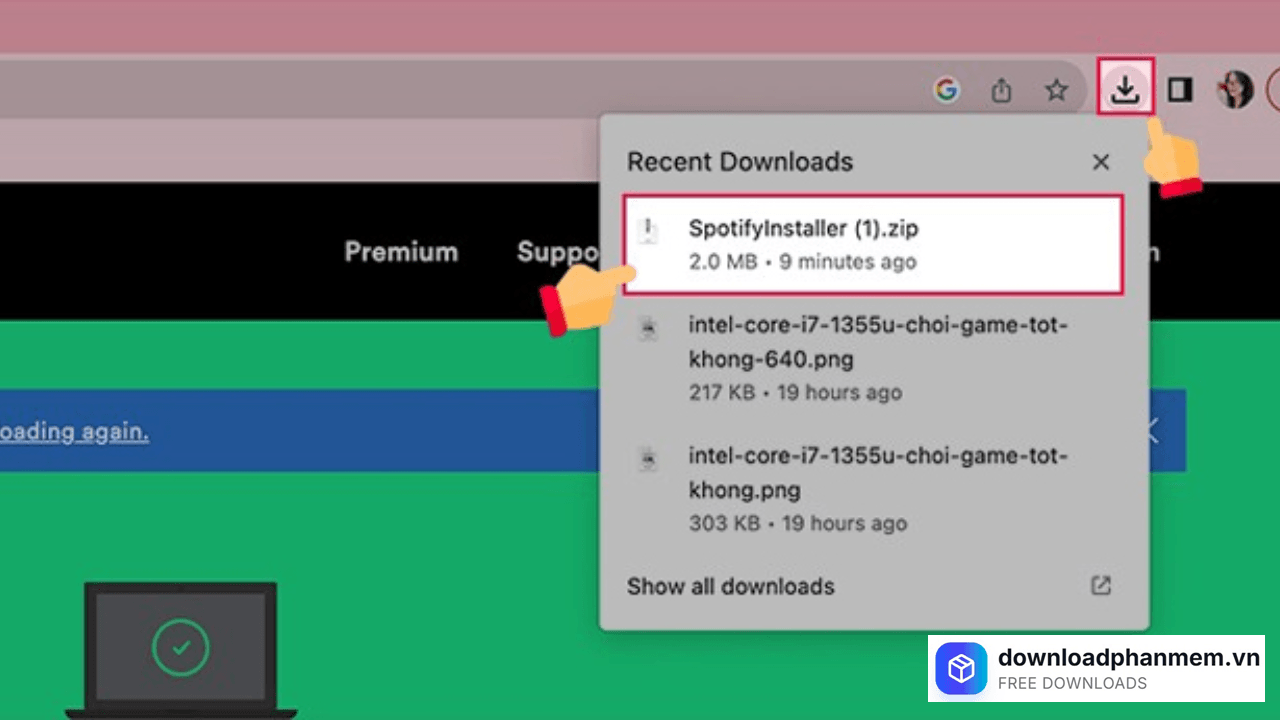Show all downloads
The width and height of the screenshot is (1280, 720).
(730, 587)
